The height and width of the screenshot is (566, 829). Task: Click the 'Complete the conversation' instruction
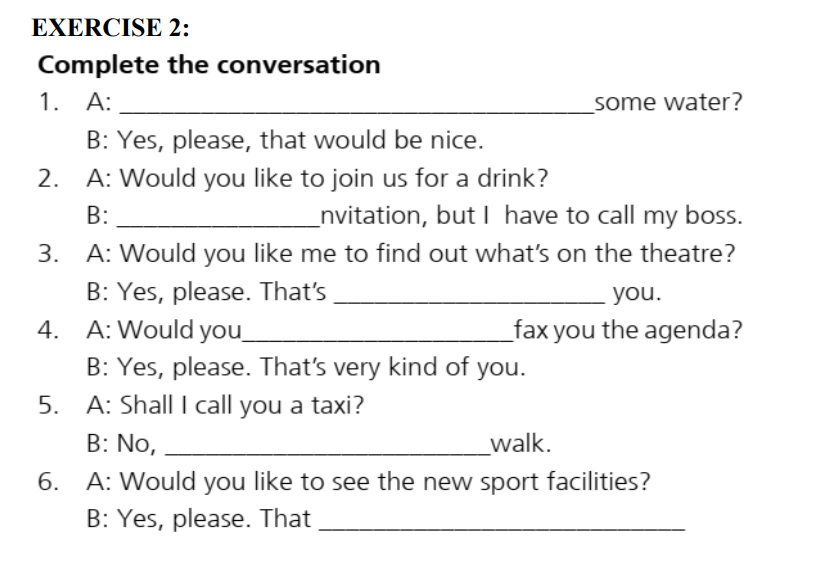[209, 65]
